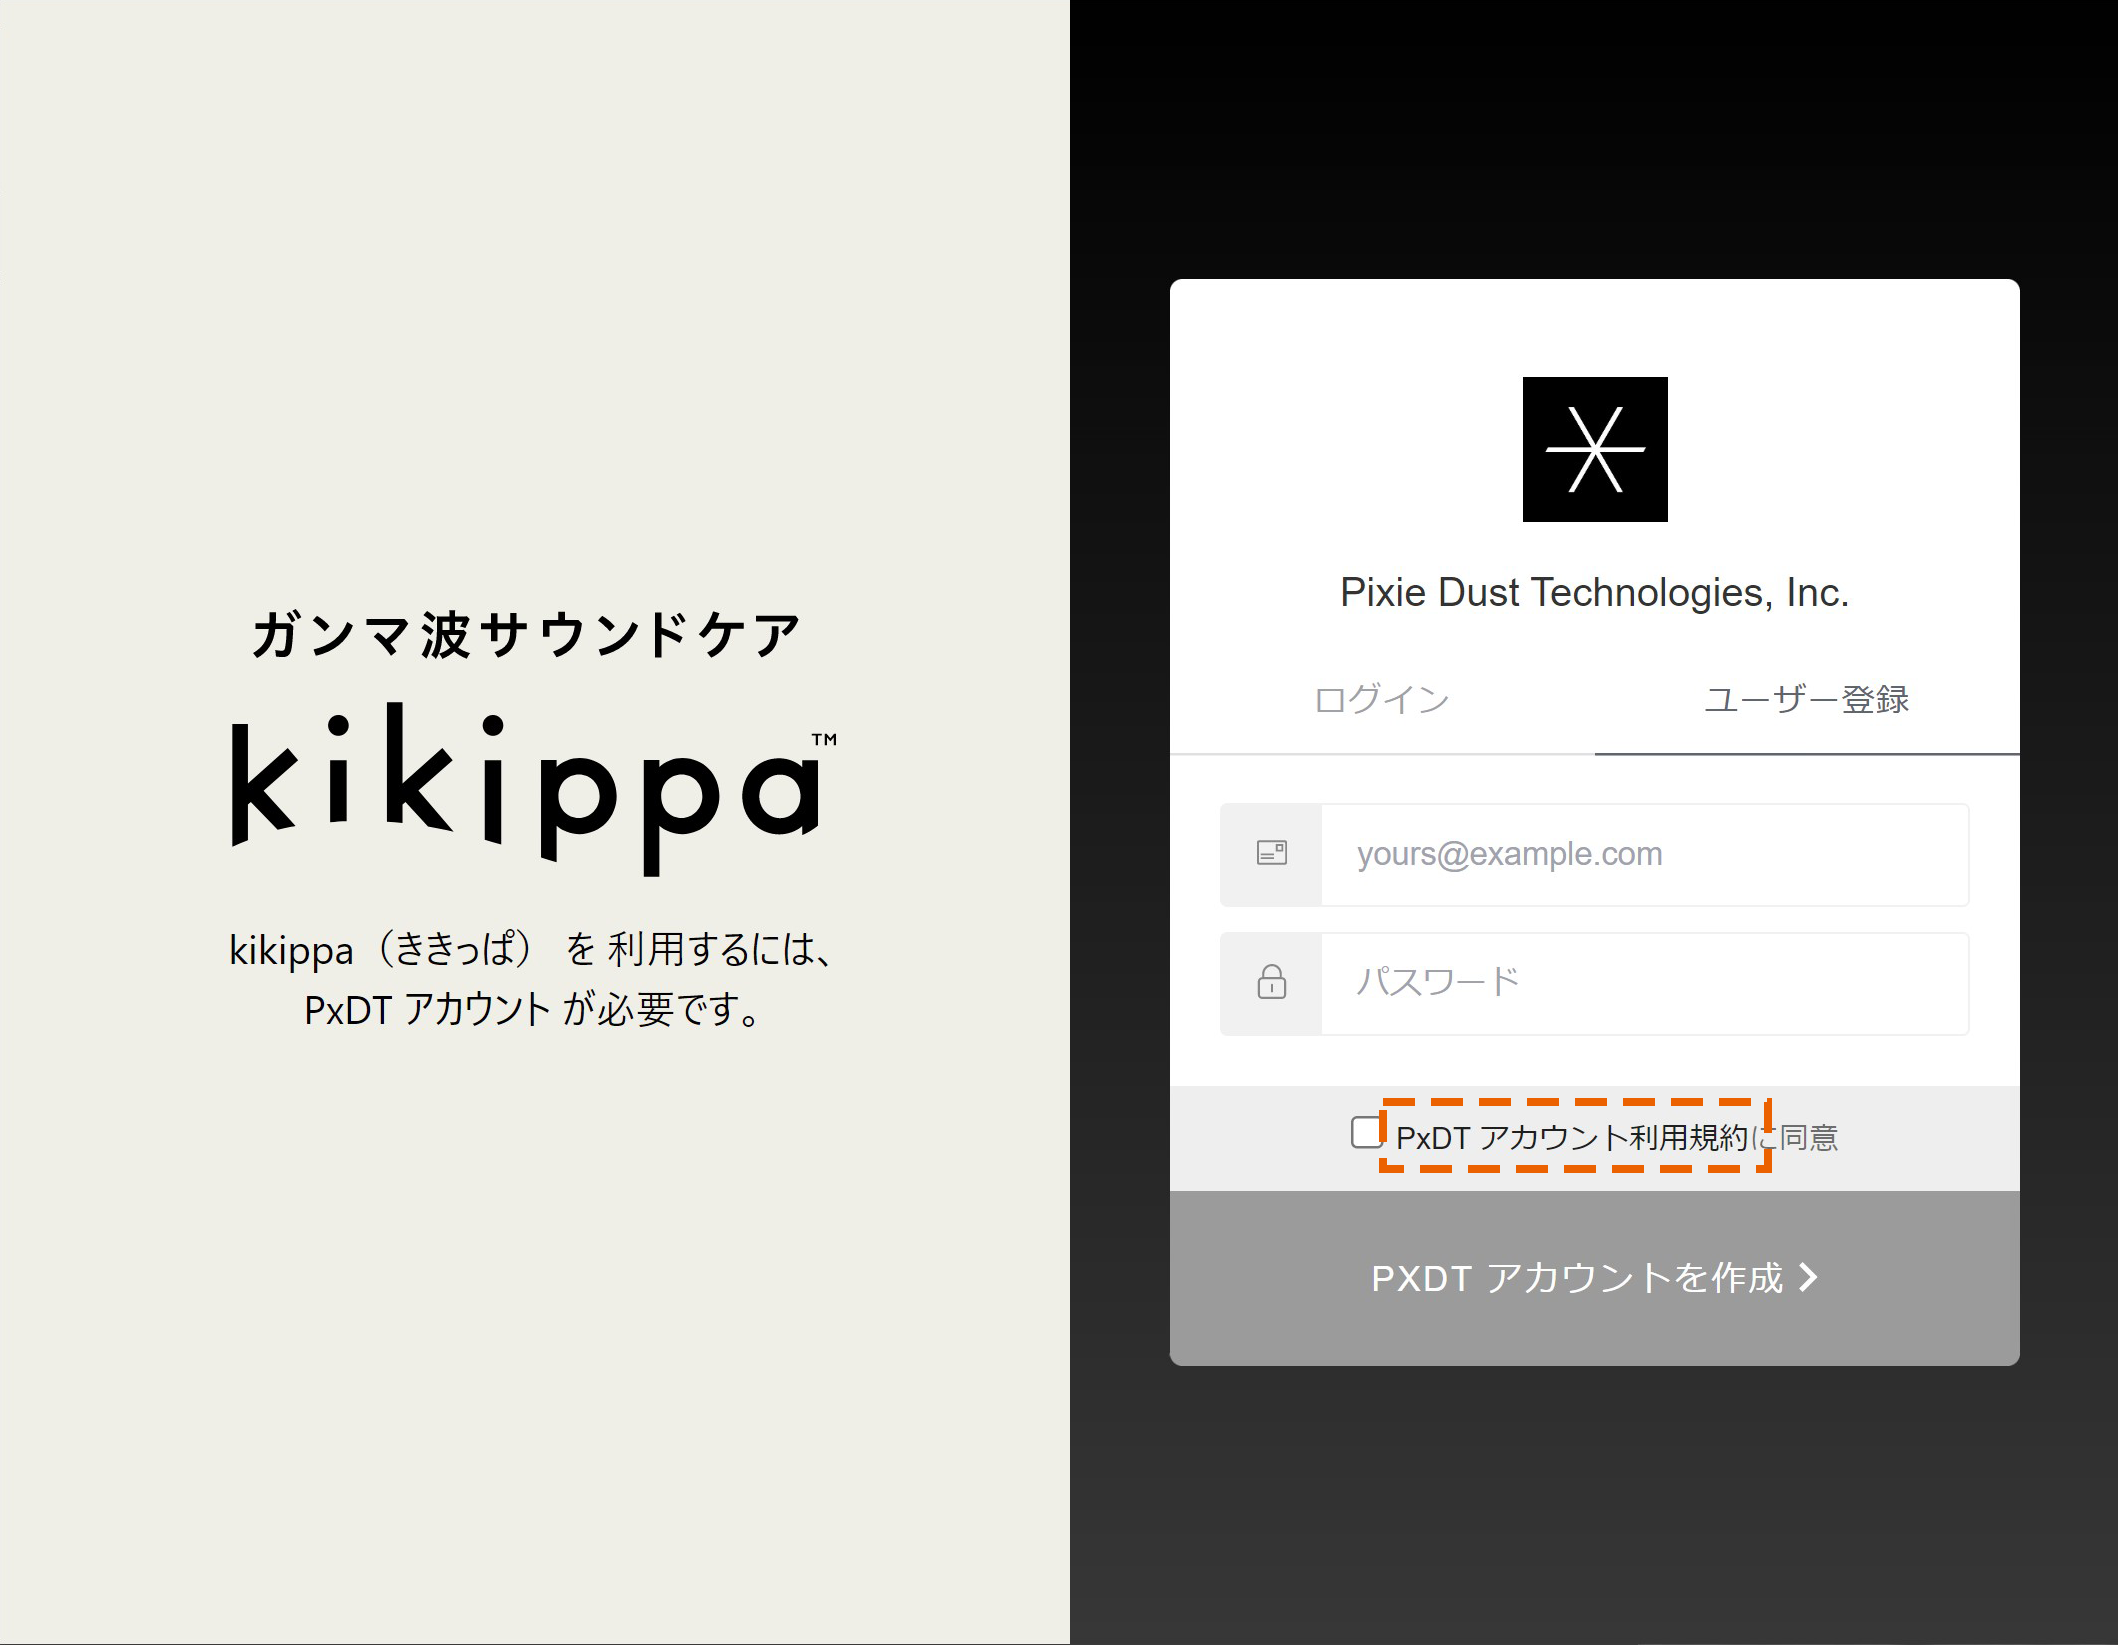Select the ユーザー登録 tab
2118x1645 pixels.
pyautogui.click(x=1806, y=700)
